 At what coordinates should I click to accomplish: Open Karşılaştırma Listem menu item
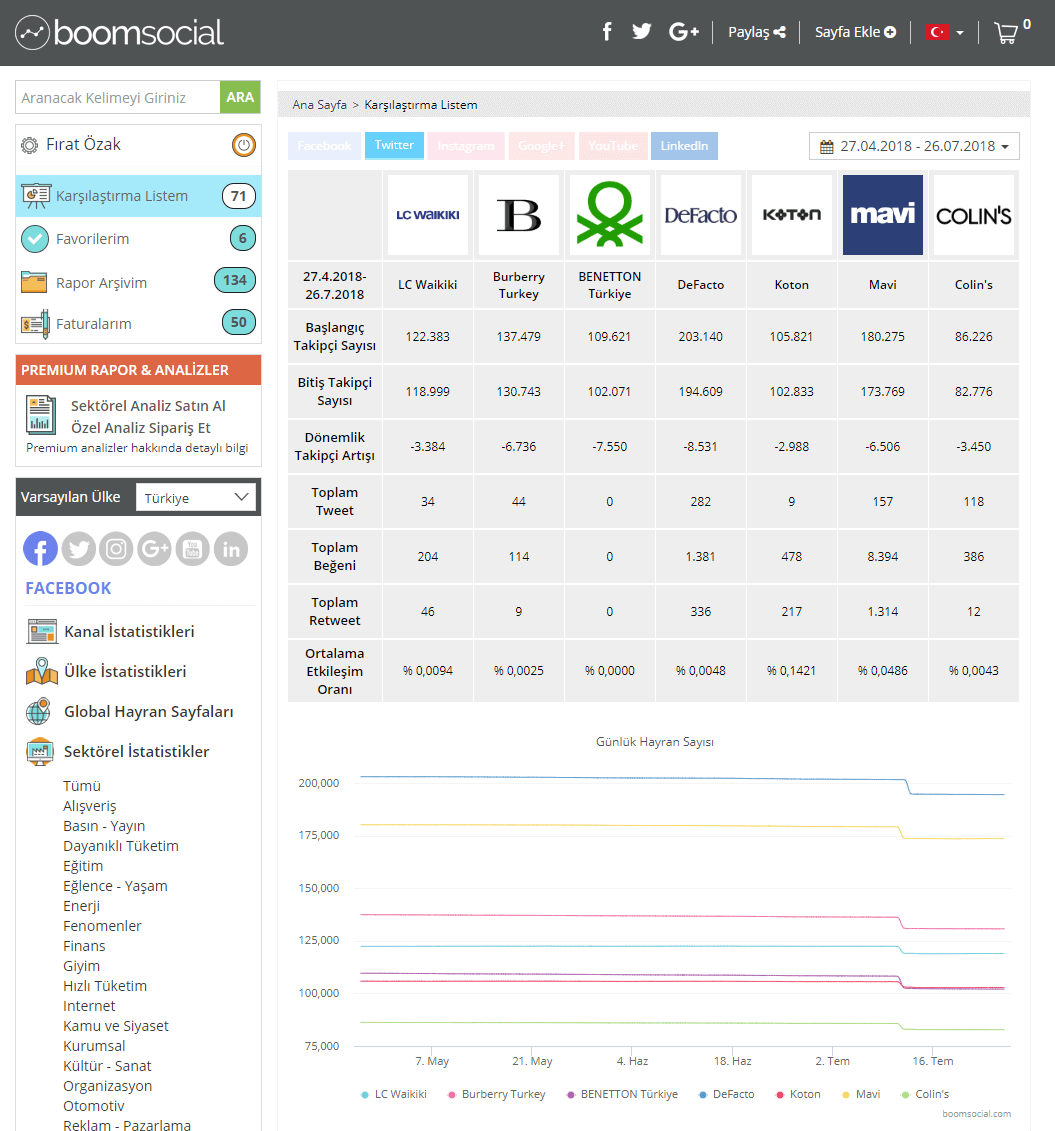[x=138, y=196]
